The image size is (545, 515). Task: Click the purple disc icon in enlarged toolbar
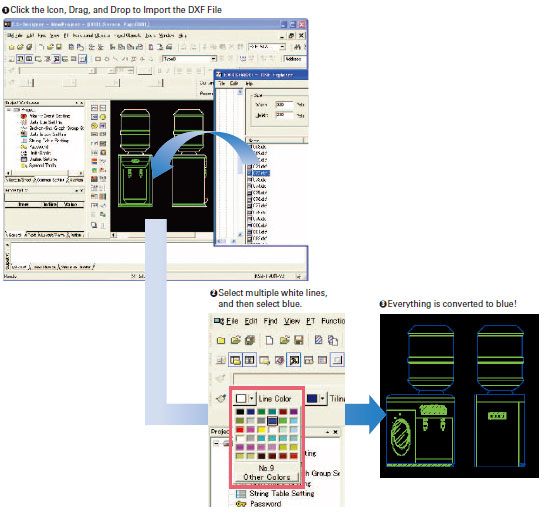pos(279,360)
